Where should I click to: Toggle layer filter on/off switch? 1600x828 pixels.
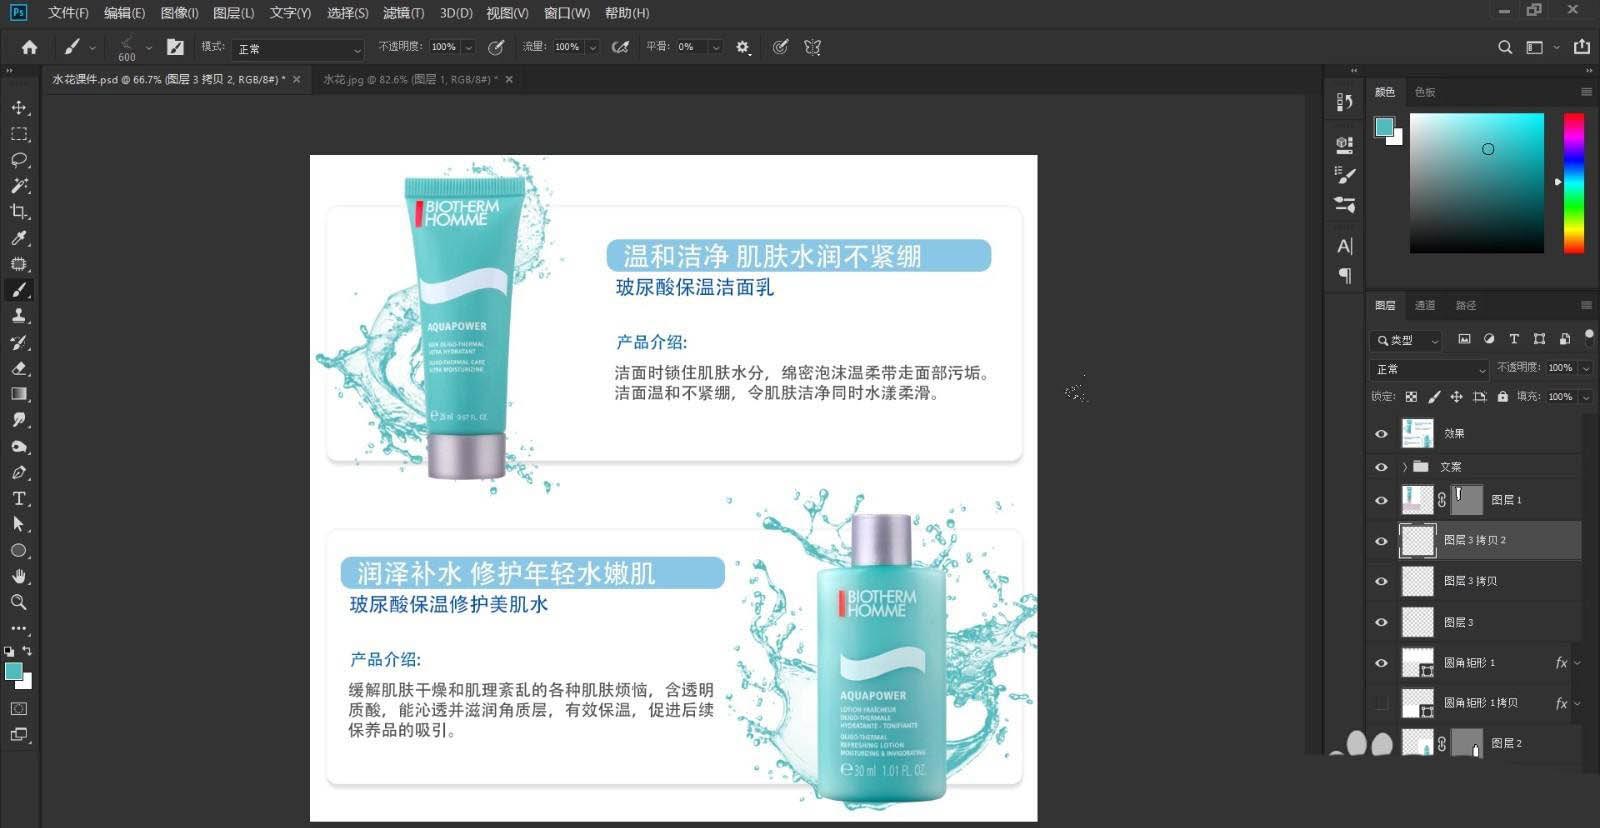pos(1589,338)
